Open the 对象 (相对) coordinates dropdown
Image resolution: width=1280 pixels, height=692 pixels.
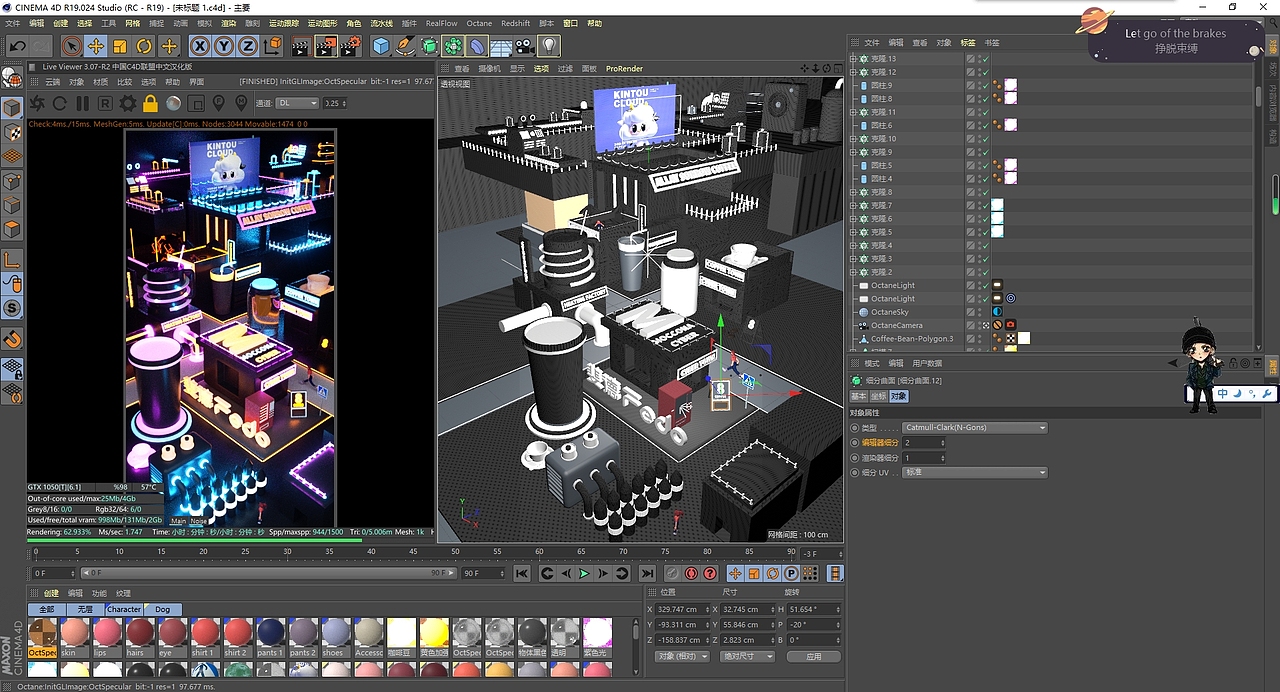coord(682,656)
